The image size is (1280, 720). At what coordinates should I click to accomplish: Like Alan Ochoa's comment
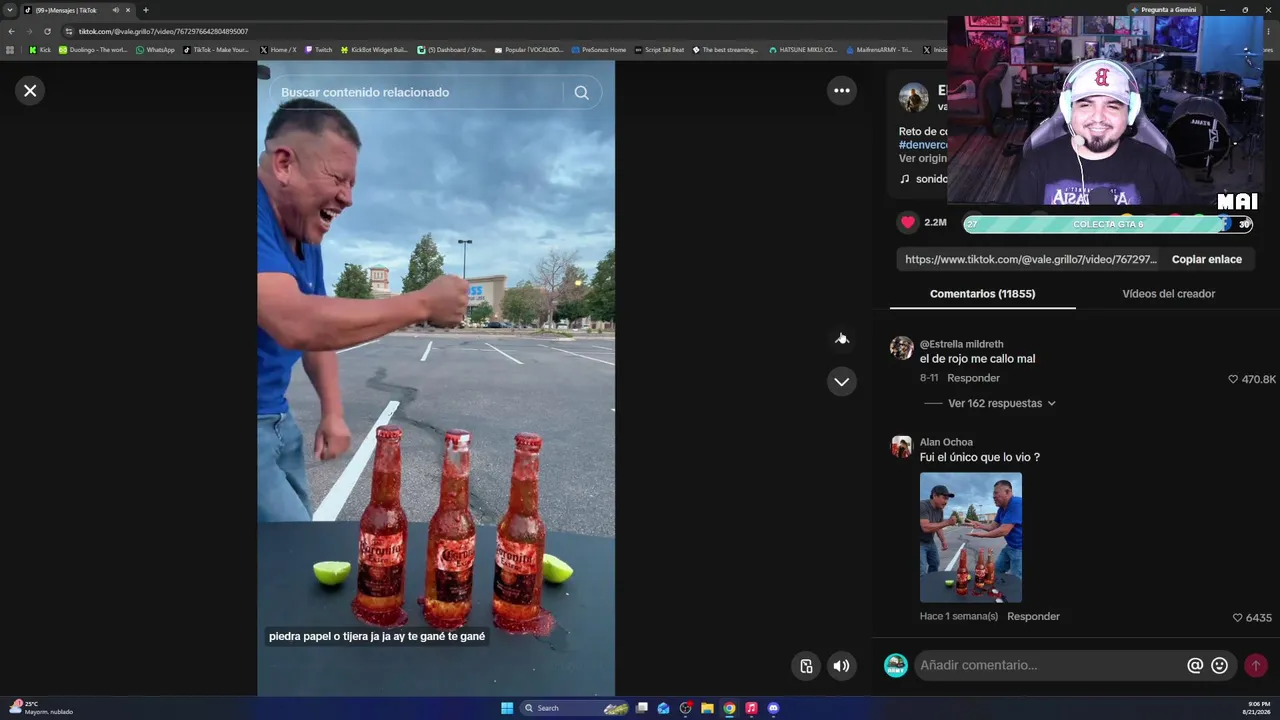pyautogui.click(x=1237, y=618)
